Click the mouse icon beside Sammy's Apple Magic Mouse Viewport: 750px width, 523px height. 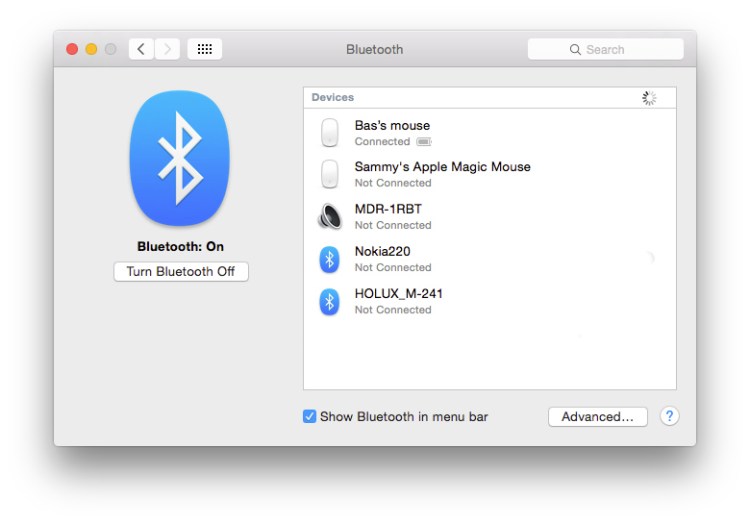coord(330,174)
